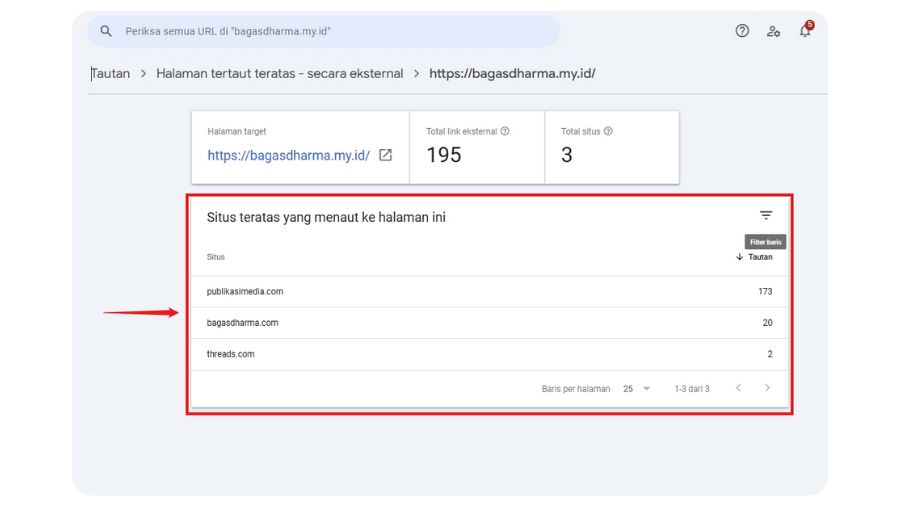Click the 173 links value
The width and height of the screenshot is (900, 506).
click(765, 291)
